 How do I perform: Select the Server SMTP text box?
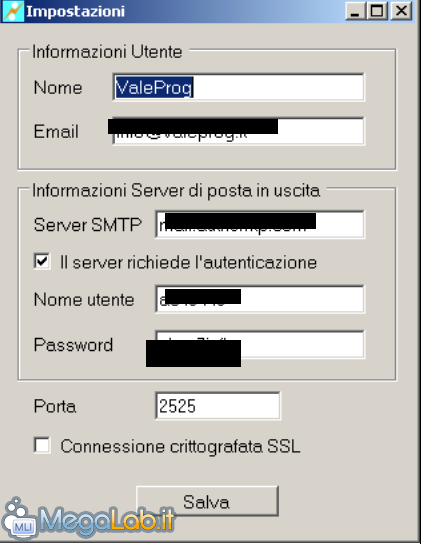click(x=260, y=224)
